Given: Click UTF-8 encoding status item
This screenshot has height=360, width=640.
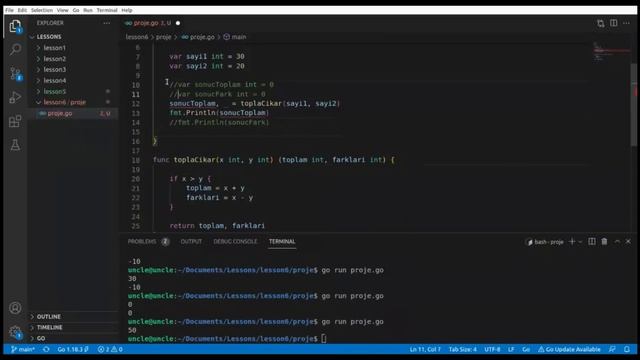Looking at the screenshot, I should pyautogui.click(x=493, y=349).
